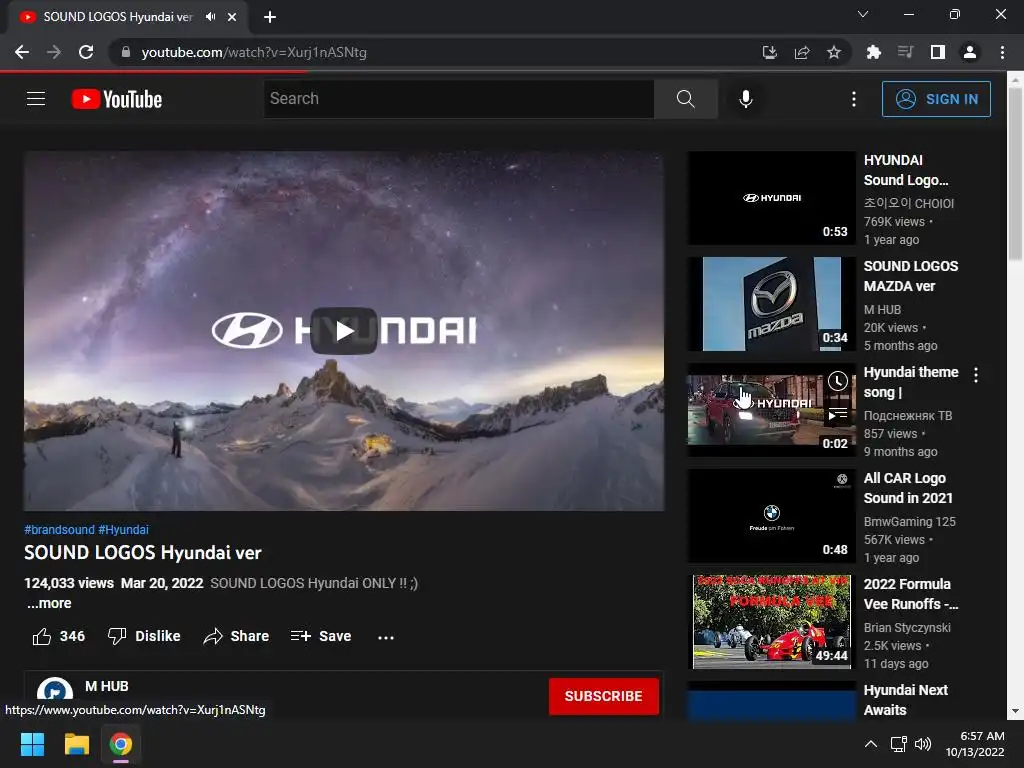The height and width of the screenshot is (768, 1024).
Task: Open All CAR Logo Sound in 2021 thumbnail
Action: [771, 516]
